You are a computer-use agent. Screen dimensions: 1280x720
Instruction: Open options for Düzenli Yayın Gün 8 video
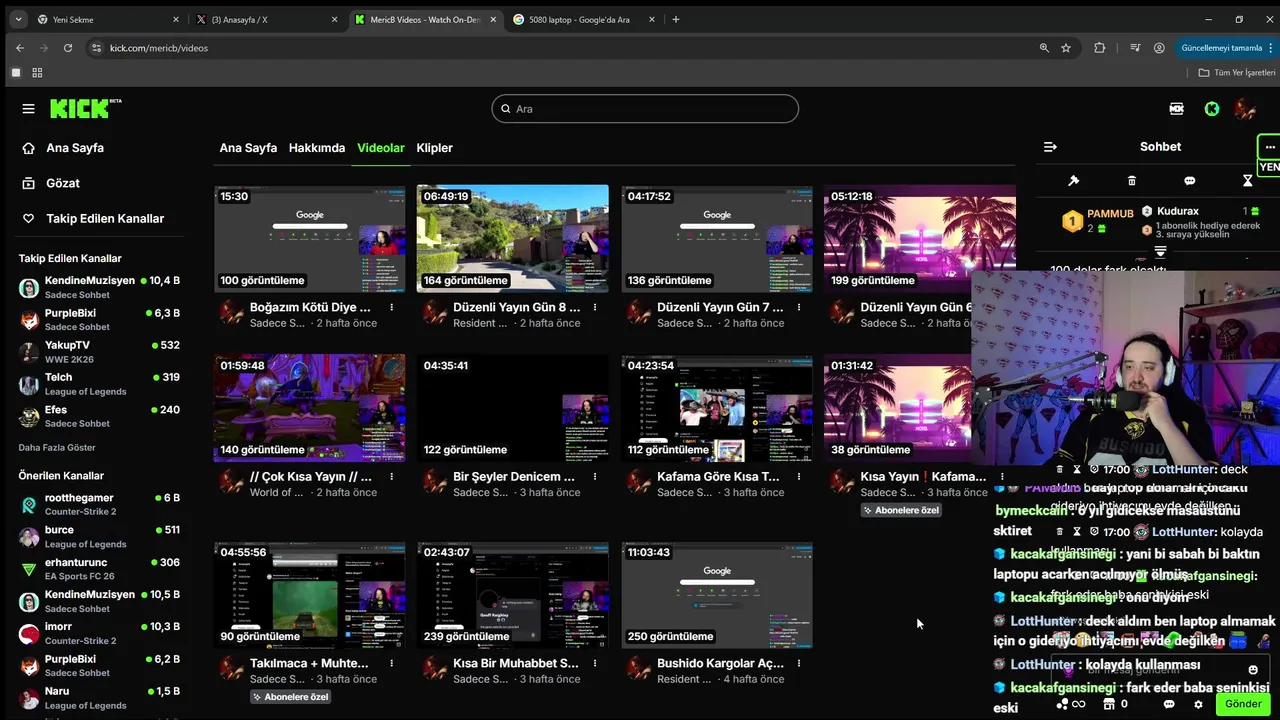[x=595, y=308]
